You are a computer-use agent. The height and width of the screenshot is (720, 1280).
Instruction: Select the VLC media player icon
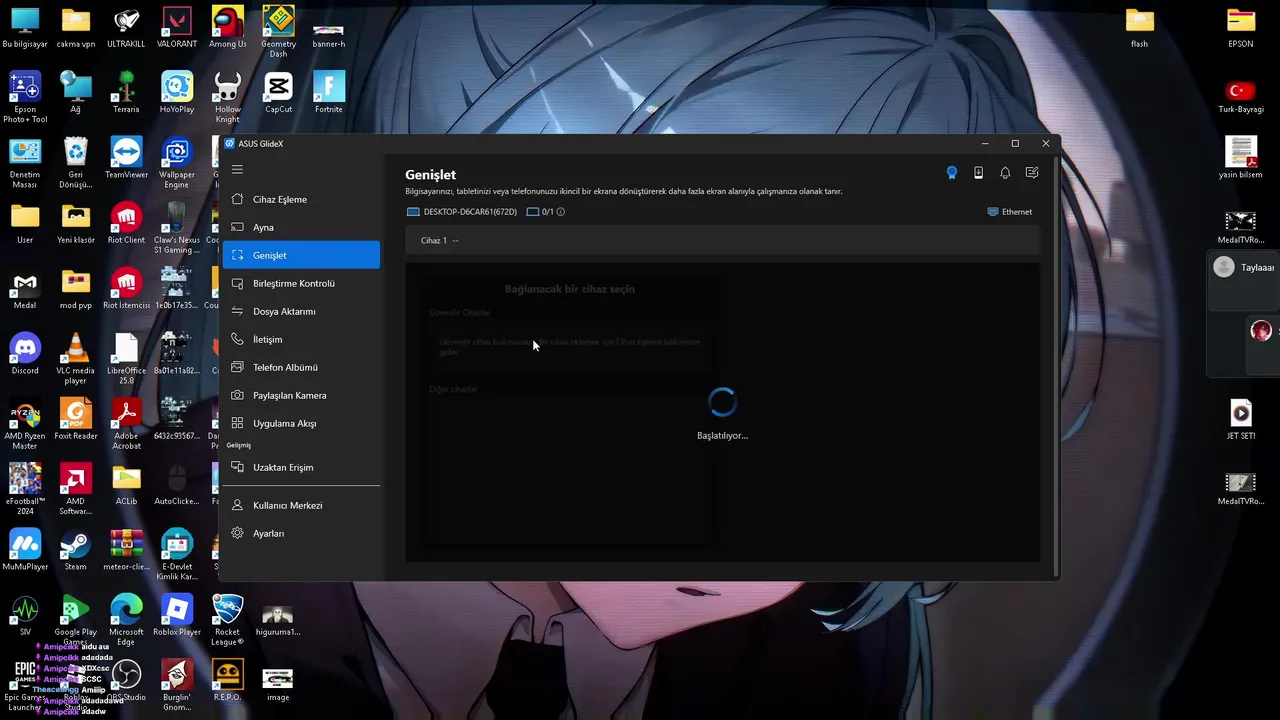75,359
